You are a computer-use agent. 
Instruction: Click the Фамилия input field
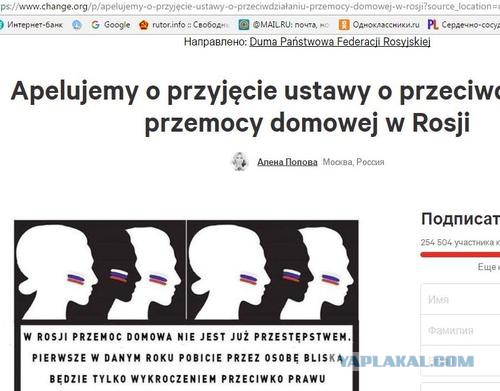(460, 330)
